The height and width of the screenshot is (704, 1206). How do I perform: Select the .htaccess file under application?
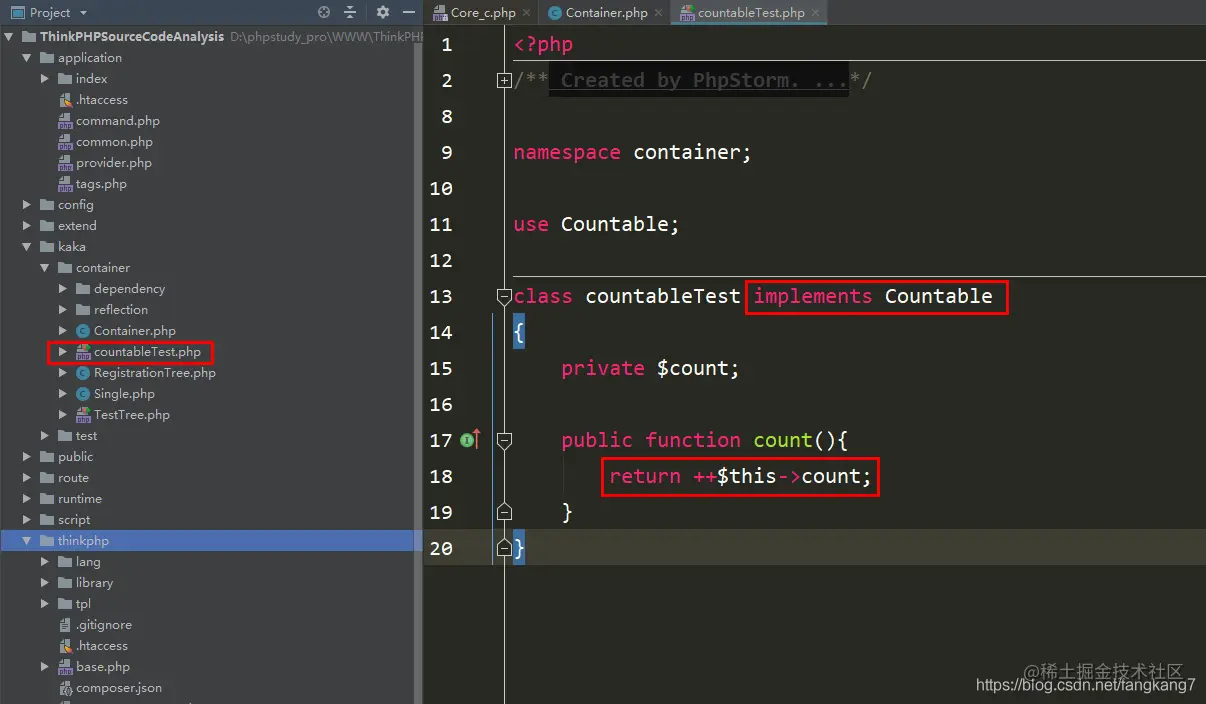point(101,100)
